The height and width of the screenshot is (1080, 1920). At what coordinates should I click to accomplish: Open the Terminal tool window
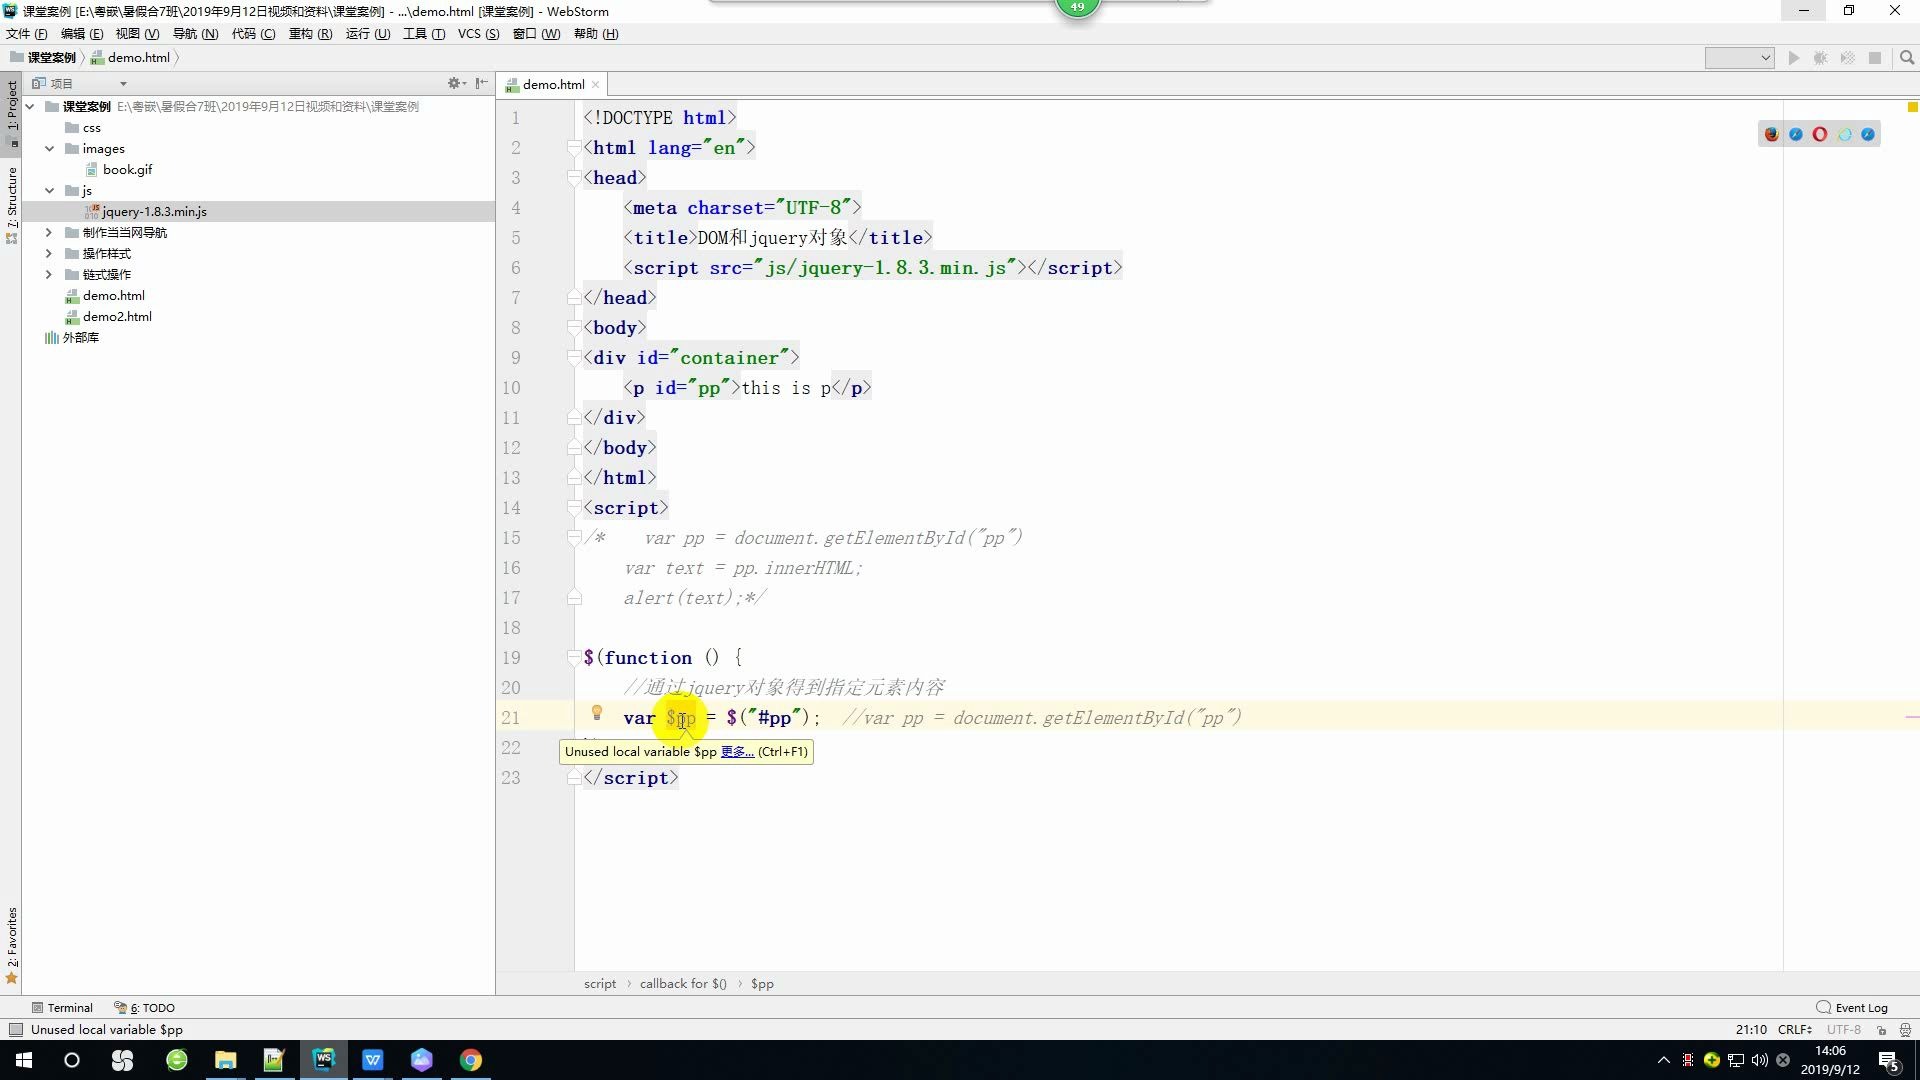[x=62, y=1007]
